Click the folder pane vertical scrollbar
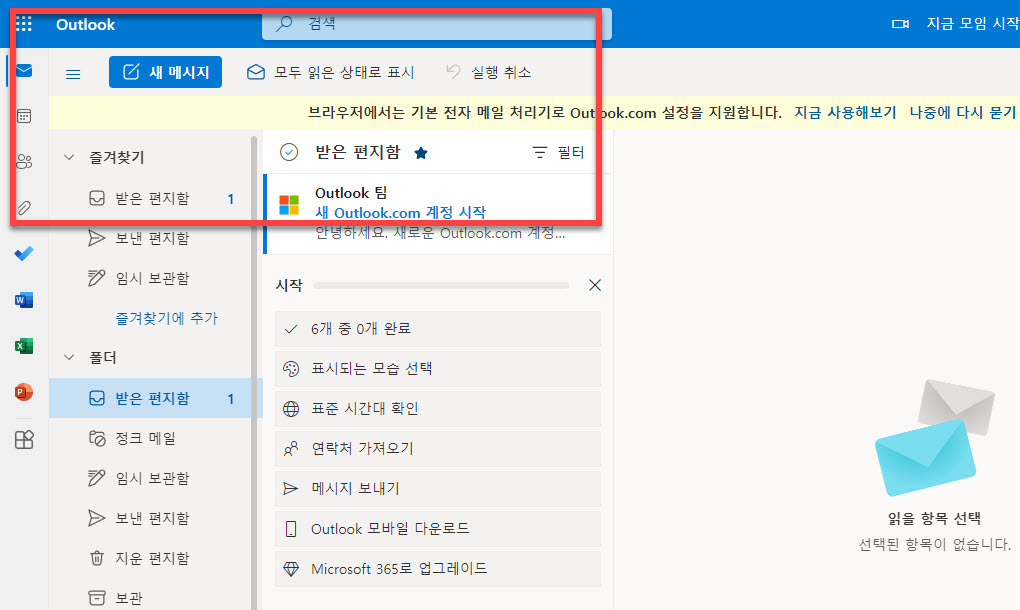 pos(254,373)
